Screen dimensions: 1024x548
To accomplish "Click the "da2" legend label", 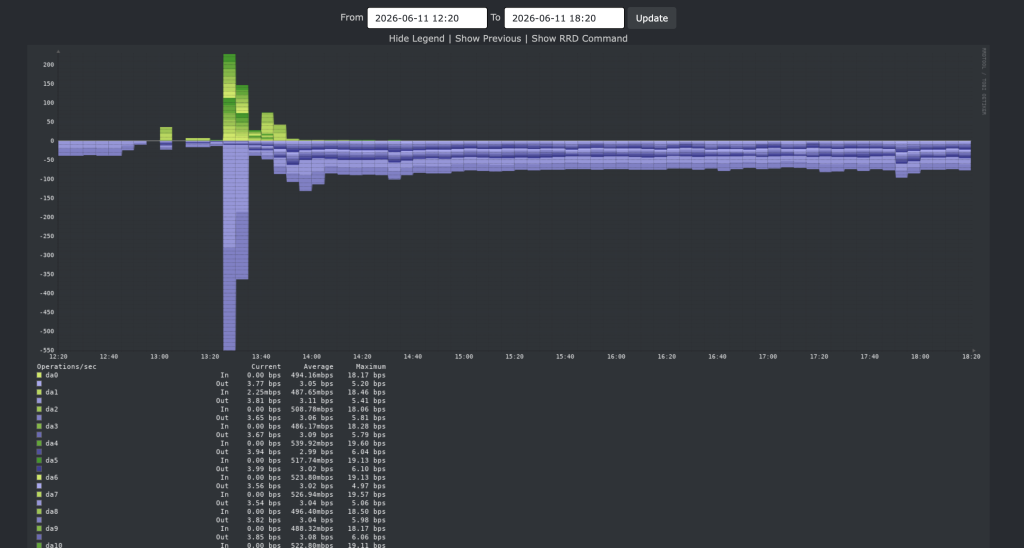I will pyautogui.click(x=52, y=410).
